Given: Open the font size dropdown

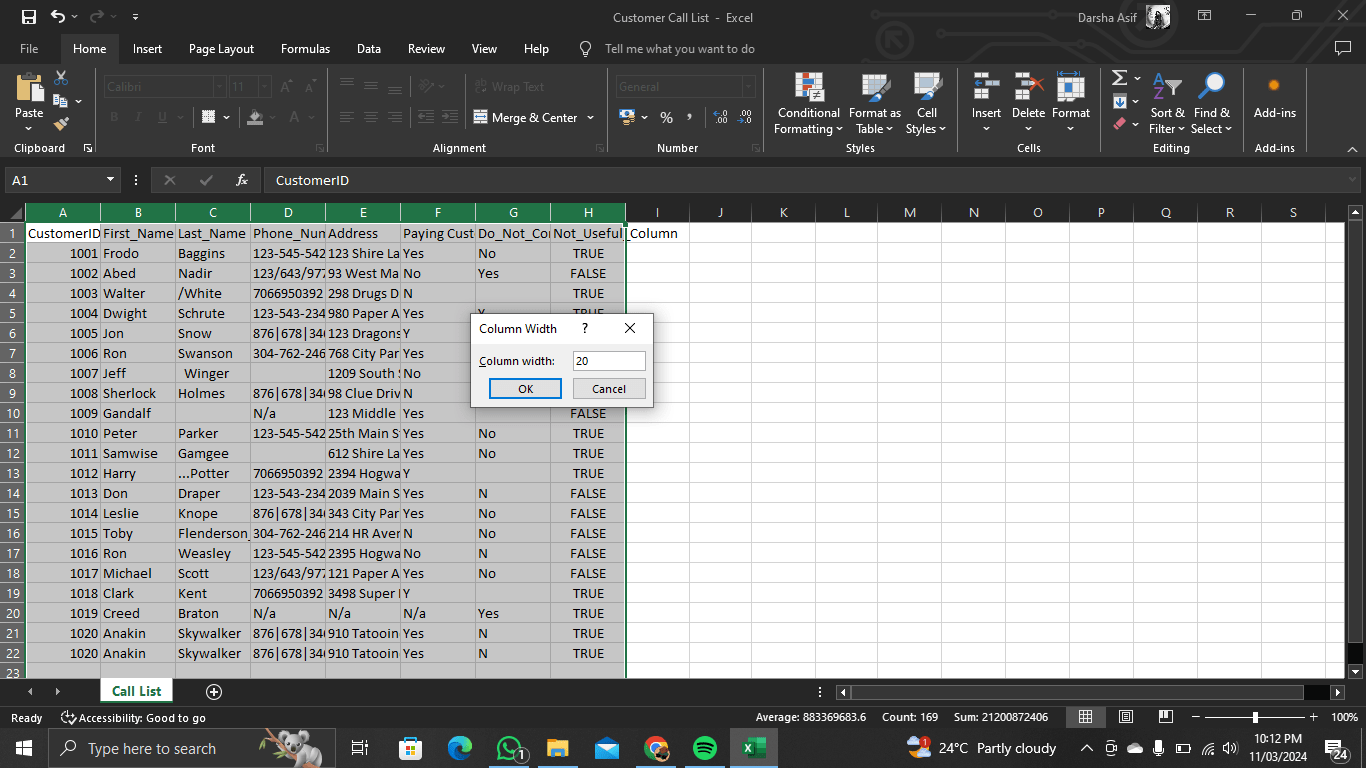Looking at the screenshot, I should tap(264, 86).
